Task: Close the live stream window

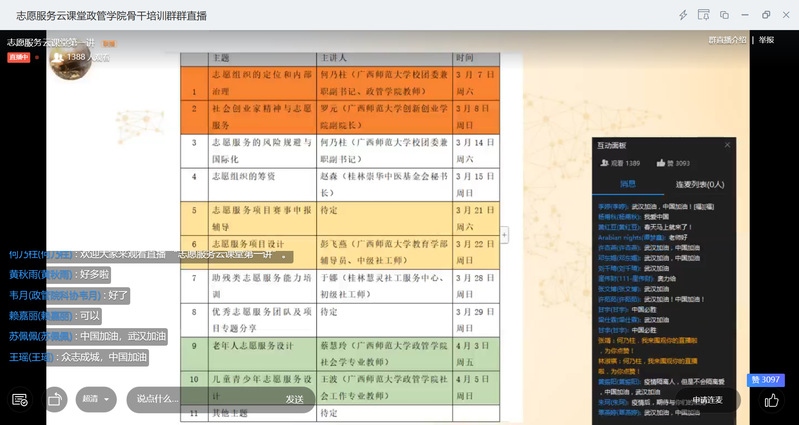Action: [x=786, y=15]
